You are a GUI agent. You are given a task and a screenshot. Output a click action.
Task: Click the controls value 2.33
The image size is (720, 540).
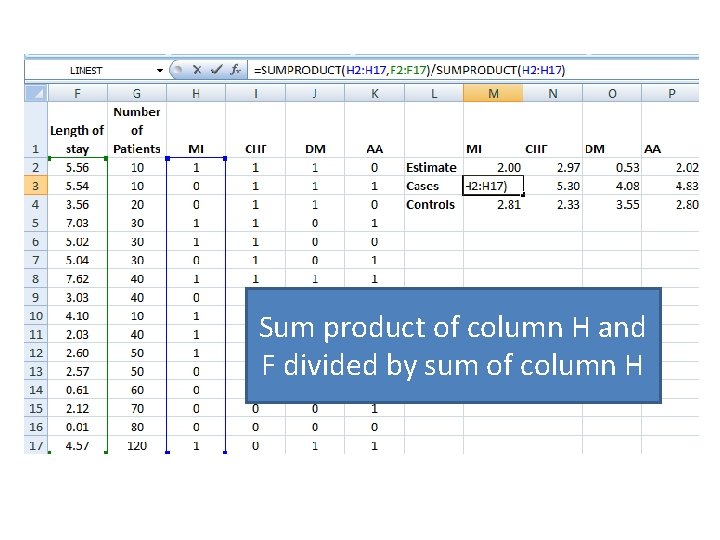[553, 205]
